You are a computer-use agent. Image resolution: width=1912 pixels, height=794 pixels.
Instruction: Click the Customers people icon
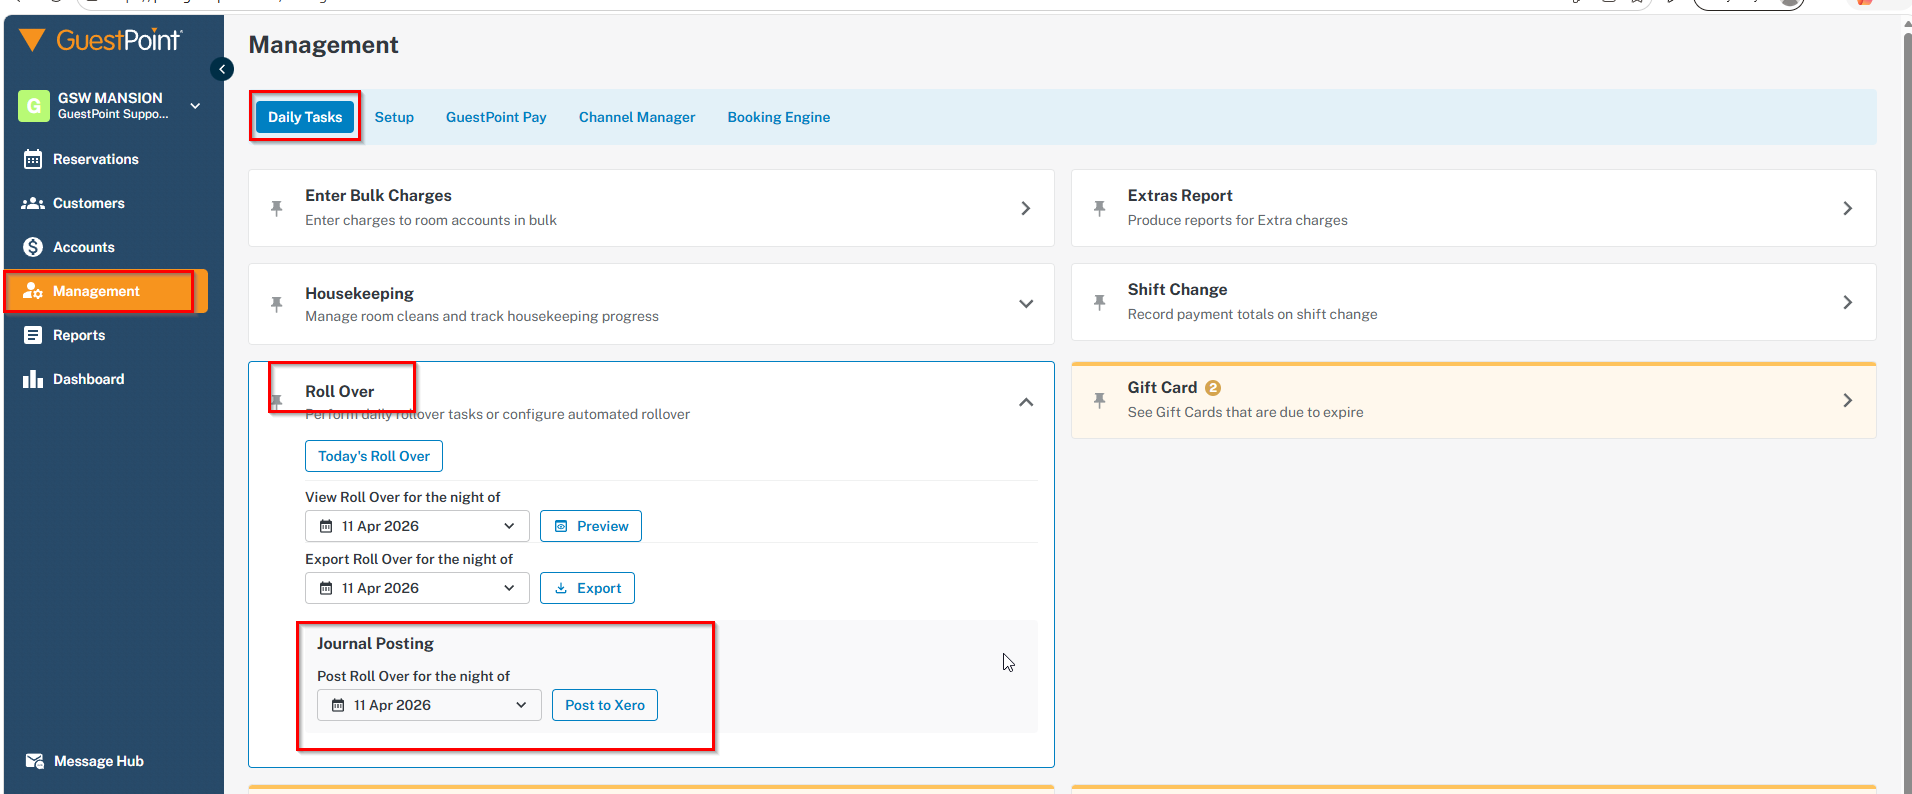tap(33, 203)
